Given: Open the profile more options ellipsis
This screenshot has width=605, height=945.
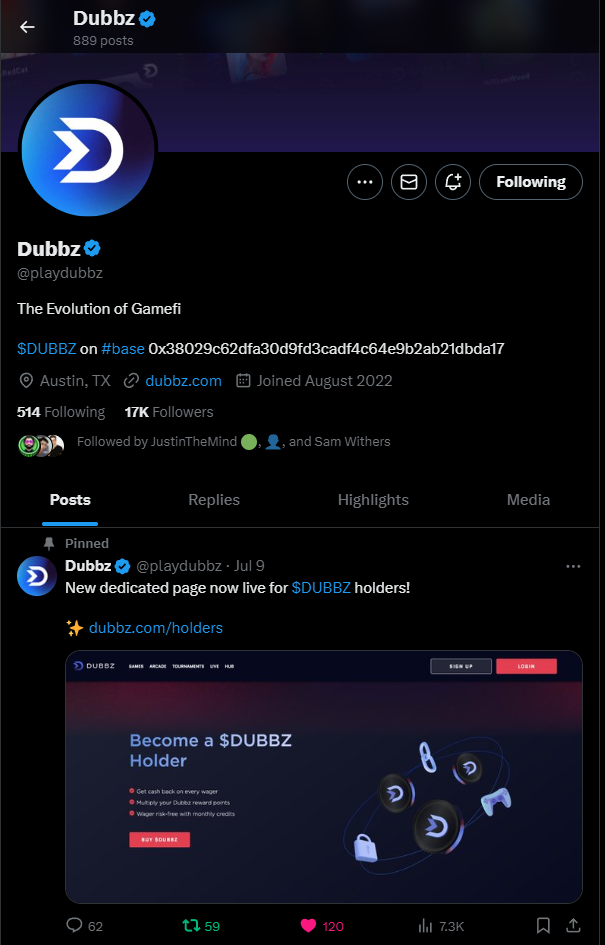Looking at the screenshot, I should click(x=365, y=182).
